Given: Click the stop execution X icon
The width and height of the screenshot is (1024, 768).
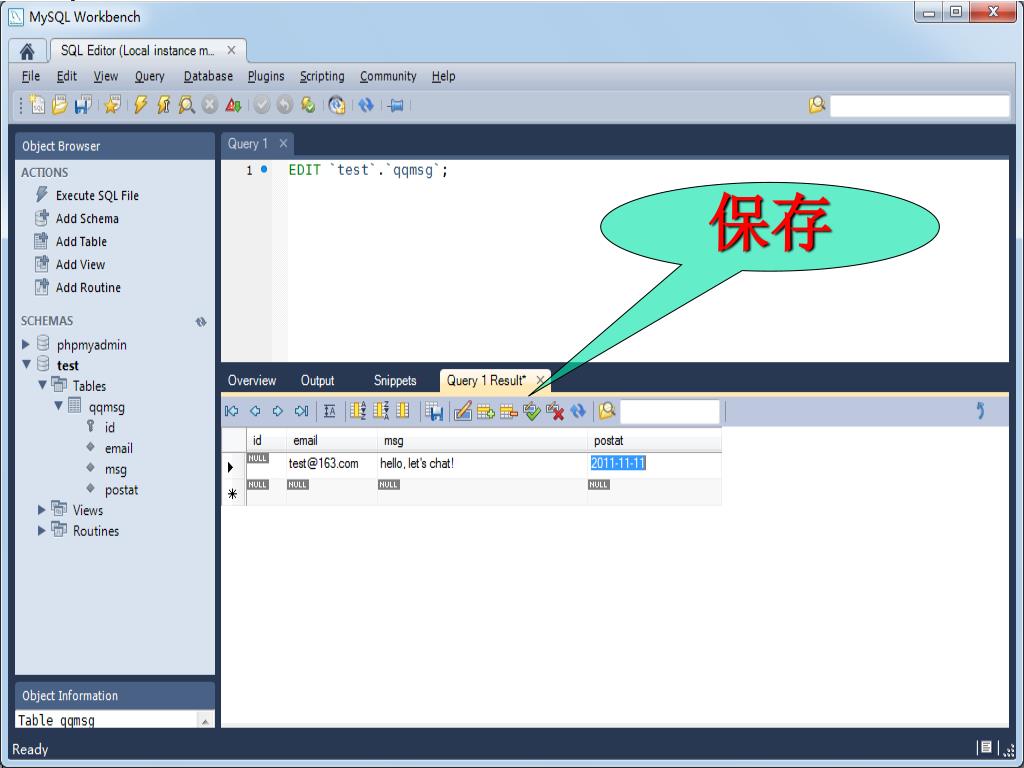Looking at the screenshot, I should pos(210,104).
